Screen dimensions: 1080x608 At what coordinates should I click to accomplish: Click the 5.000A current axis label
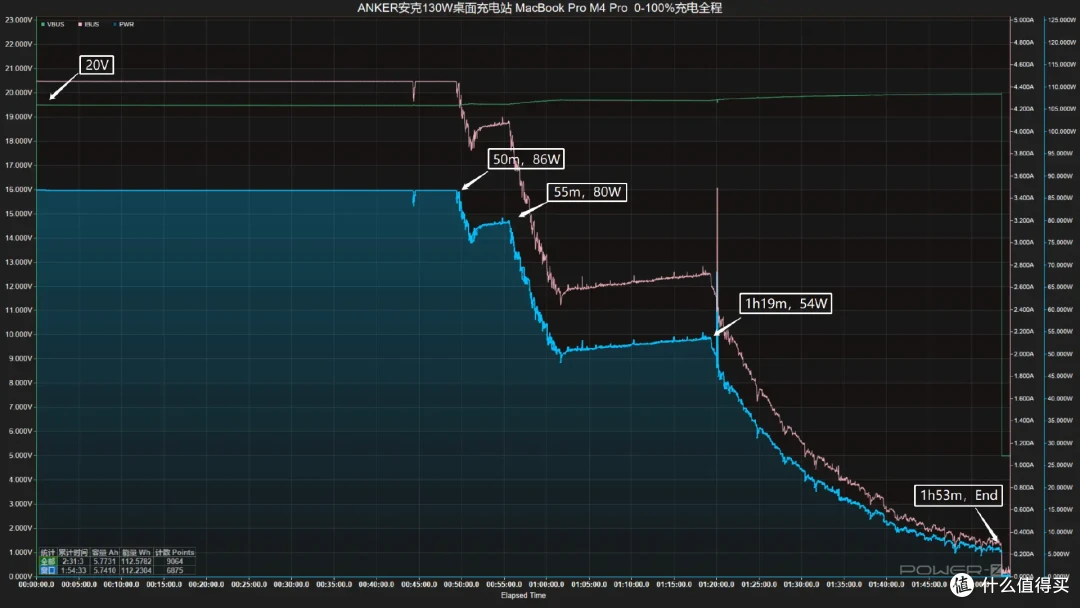(x=1023, y=20)
